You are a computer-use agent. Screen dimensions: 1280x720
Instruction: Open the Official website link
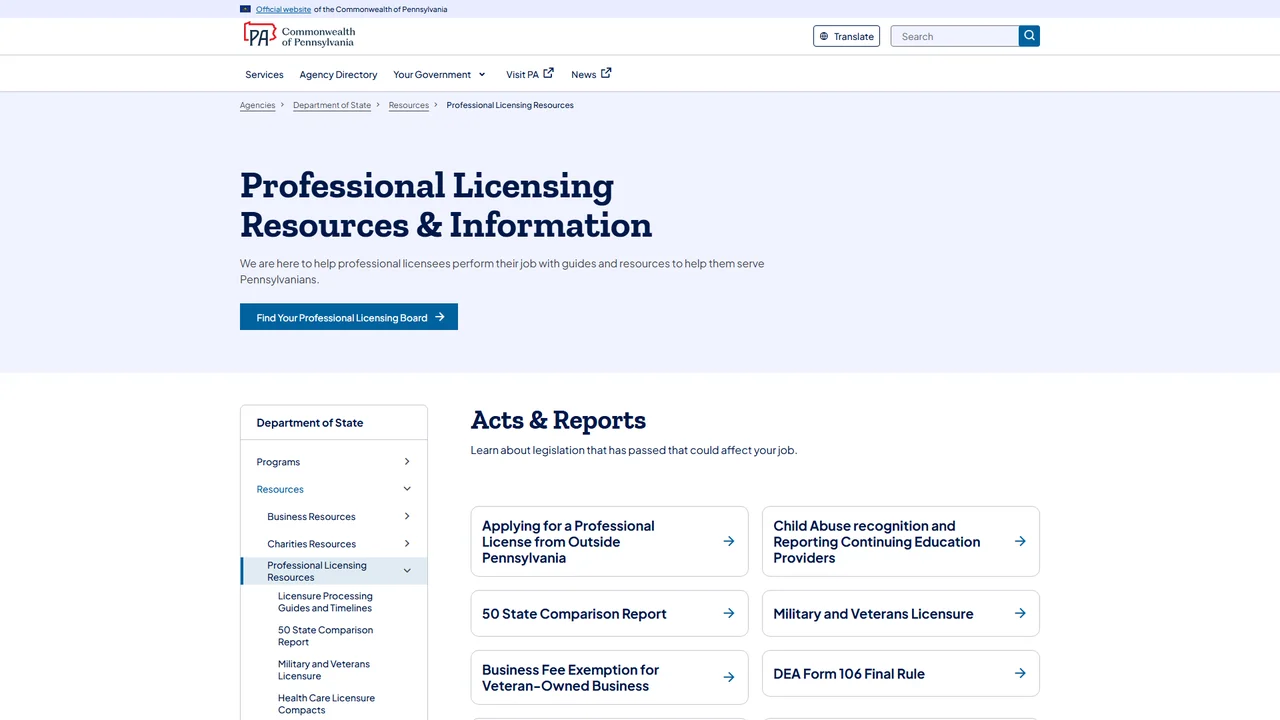coord(283,9)
